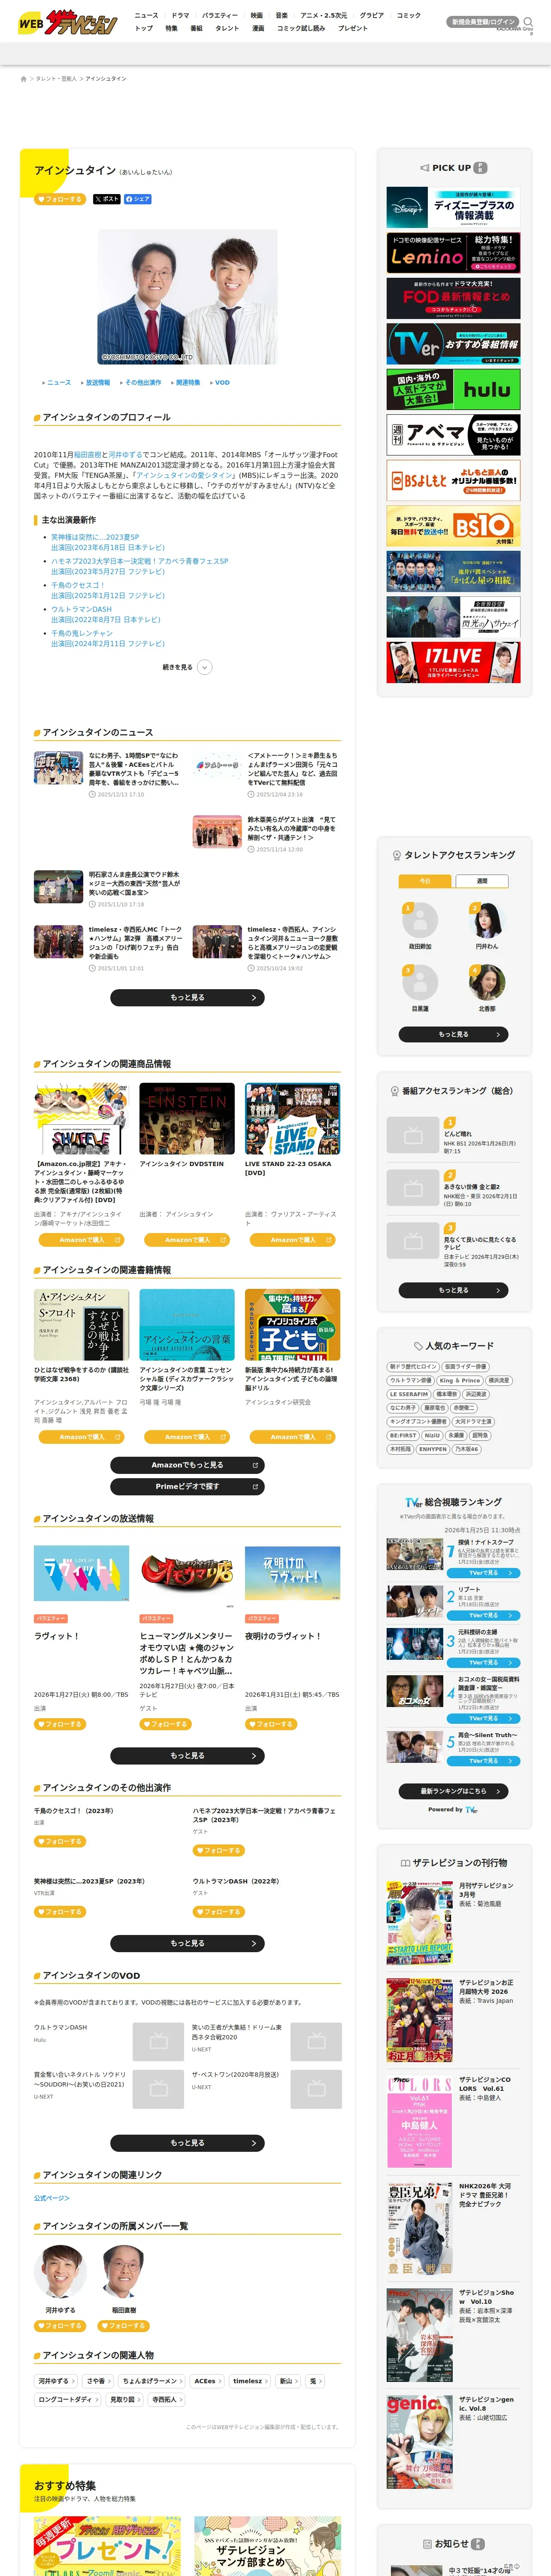Open Disney+ banner in PICK UP
The image size is (551, 2576).
[453, 208]
